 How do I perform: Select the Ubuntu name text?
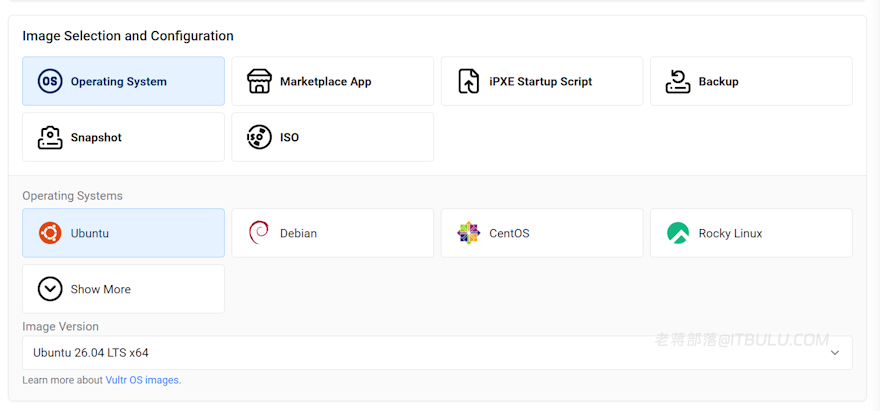(x=90, y=233)
